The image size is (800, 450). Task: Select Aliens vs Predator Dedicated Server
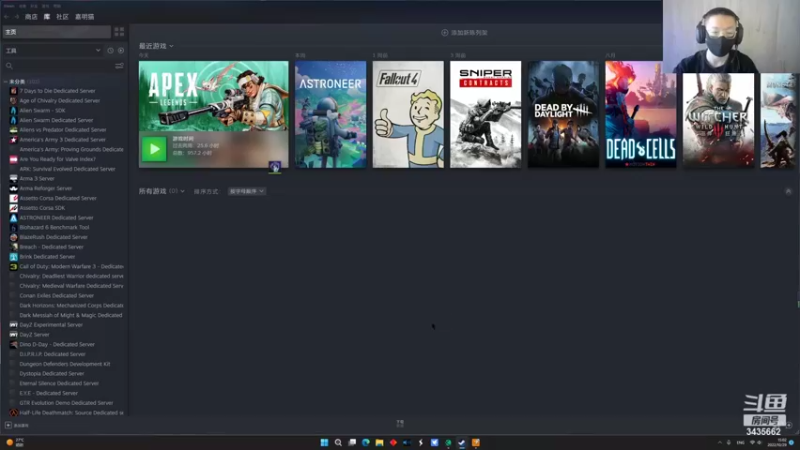click(x=63, y=130)
